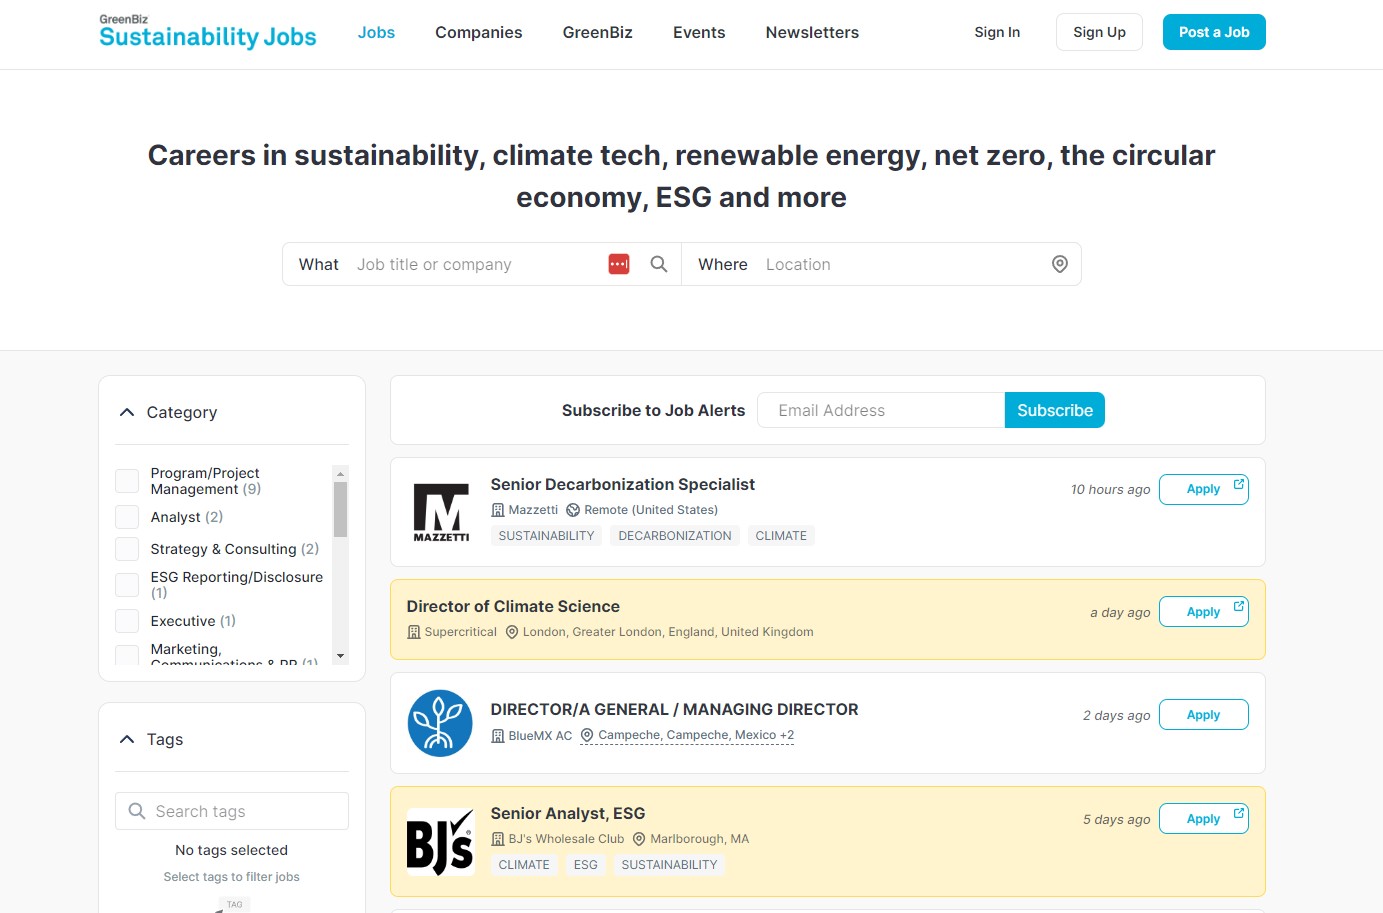Viewport: 1383px width, 913px height.
Task: Click the DECARBONIZATION tag on the Mazzetti job
Action: pos(675,536)
